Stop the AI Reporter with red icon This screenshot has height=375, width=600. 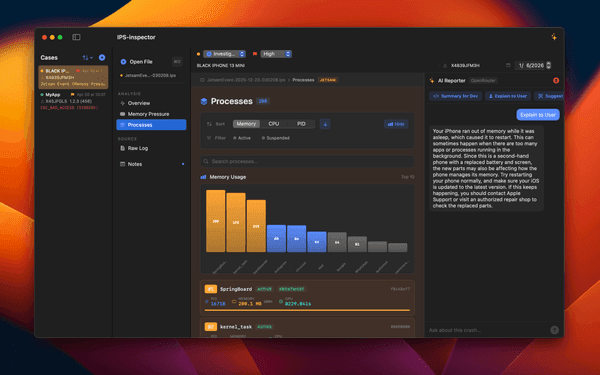tap(556, 80)
